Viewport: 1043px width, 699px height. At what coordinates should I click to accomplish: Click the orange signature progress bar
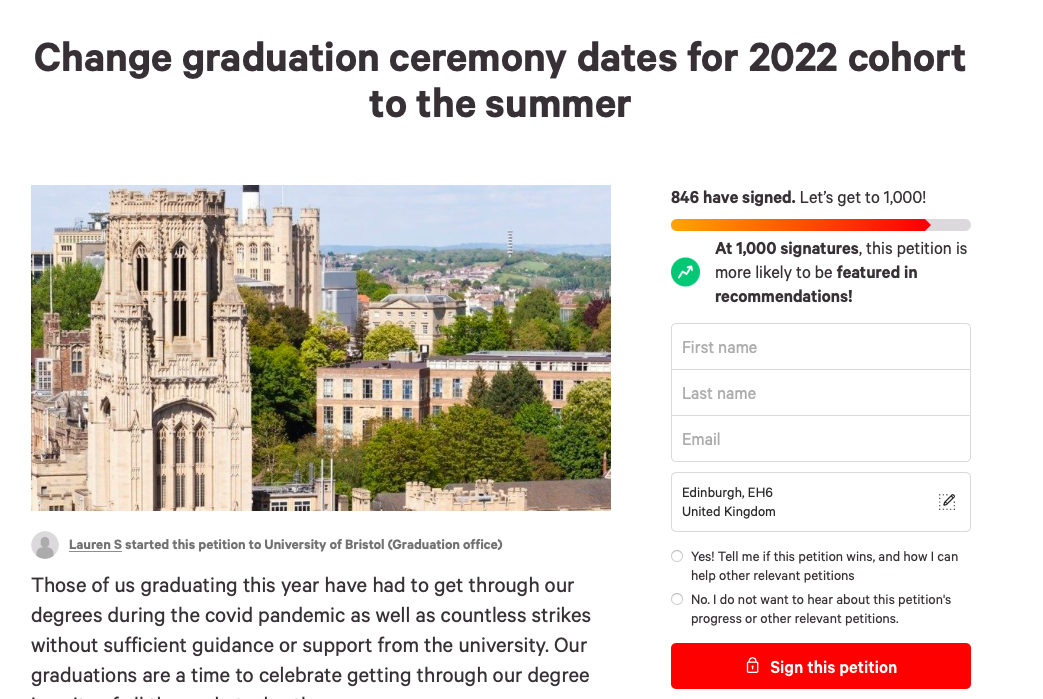(x=800, y=225)
